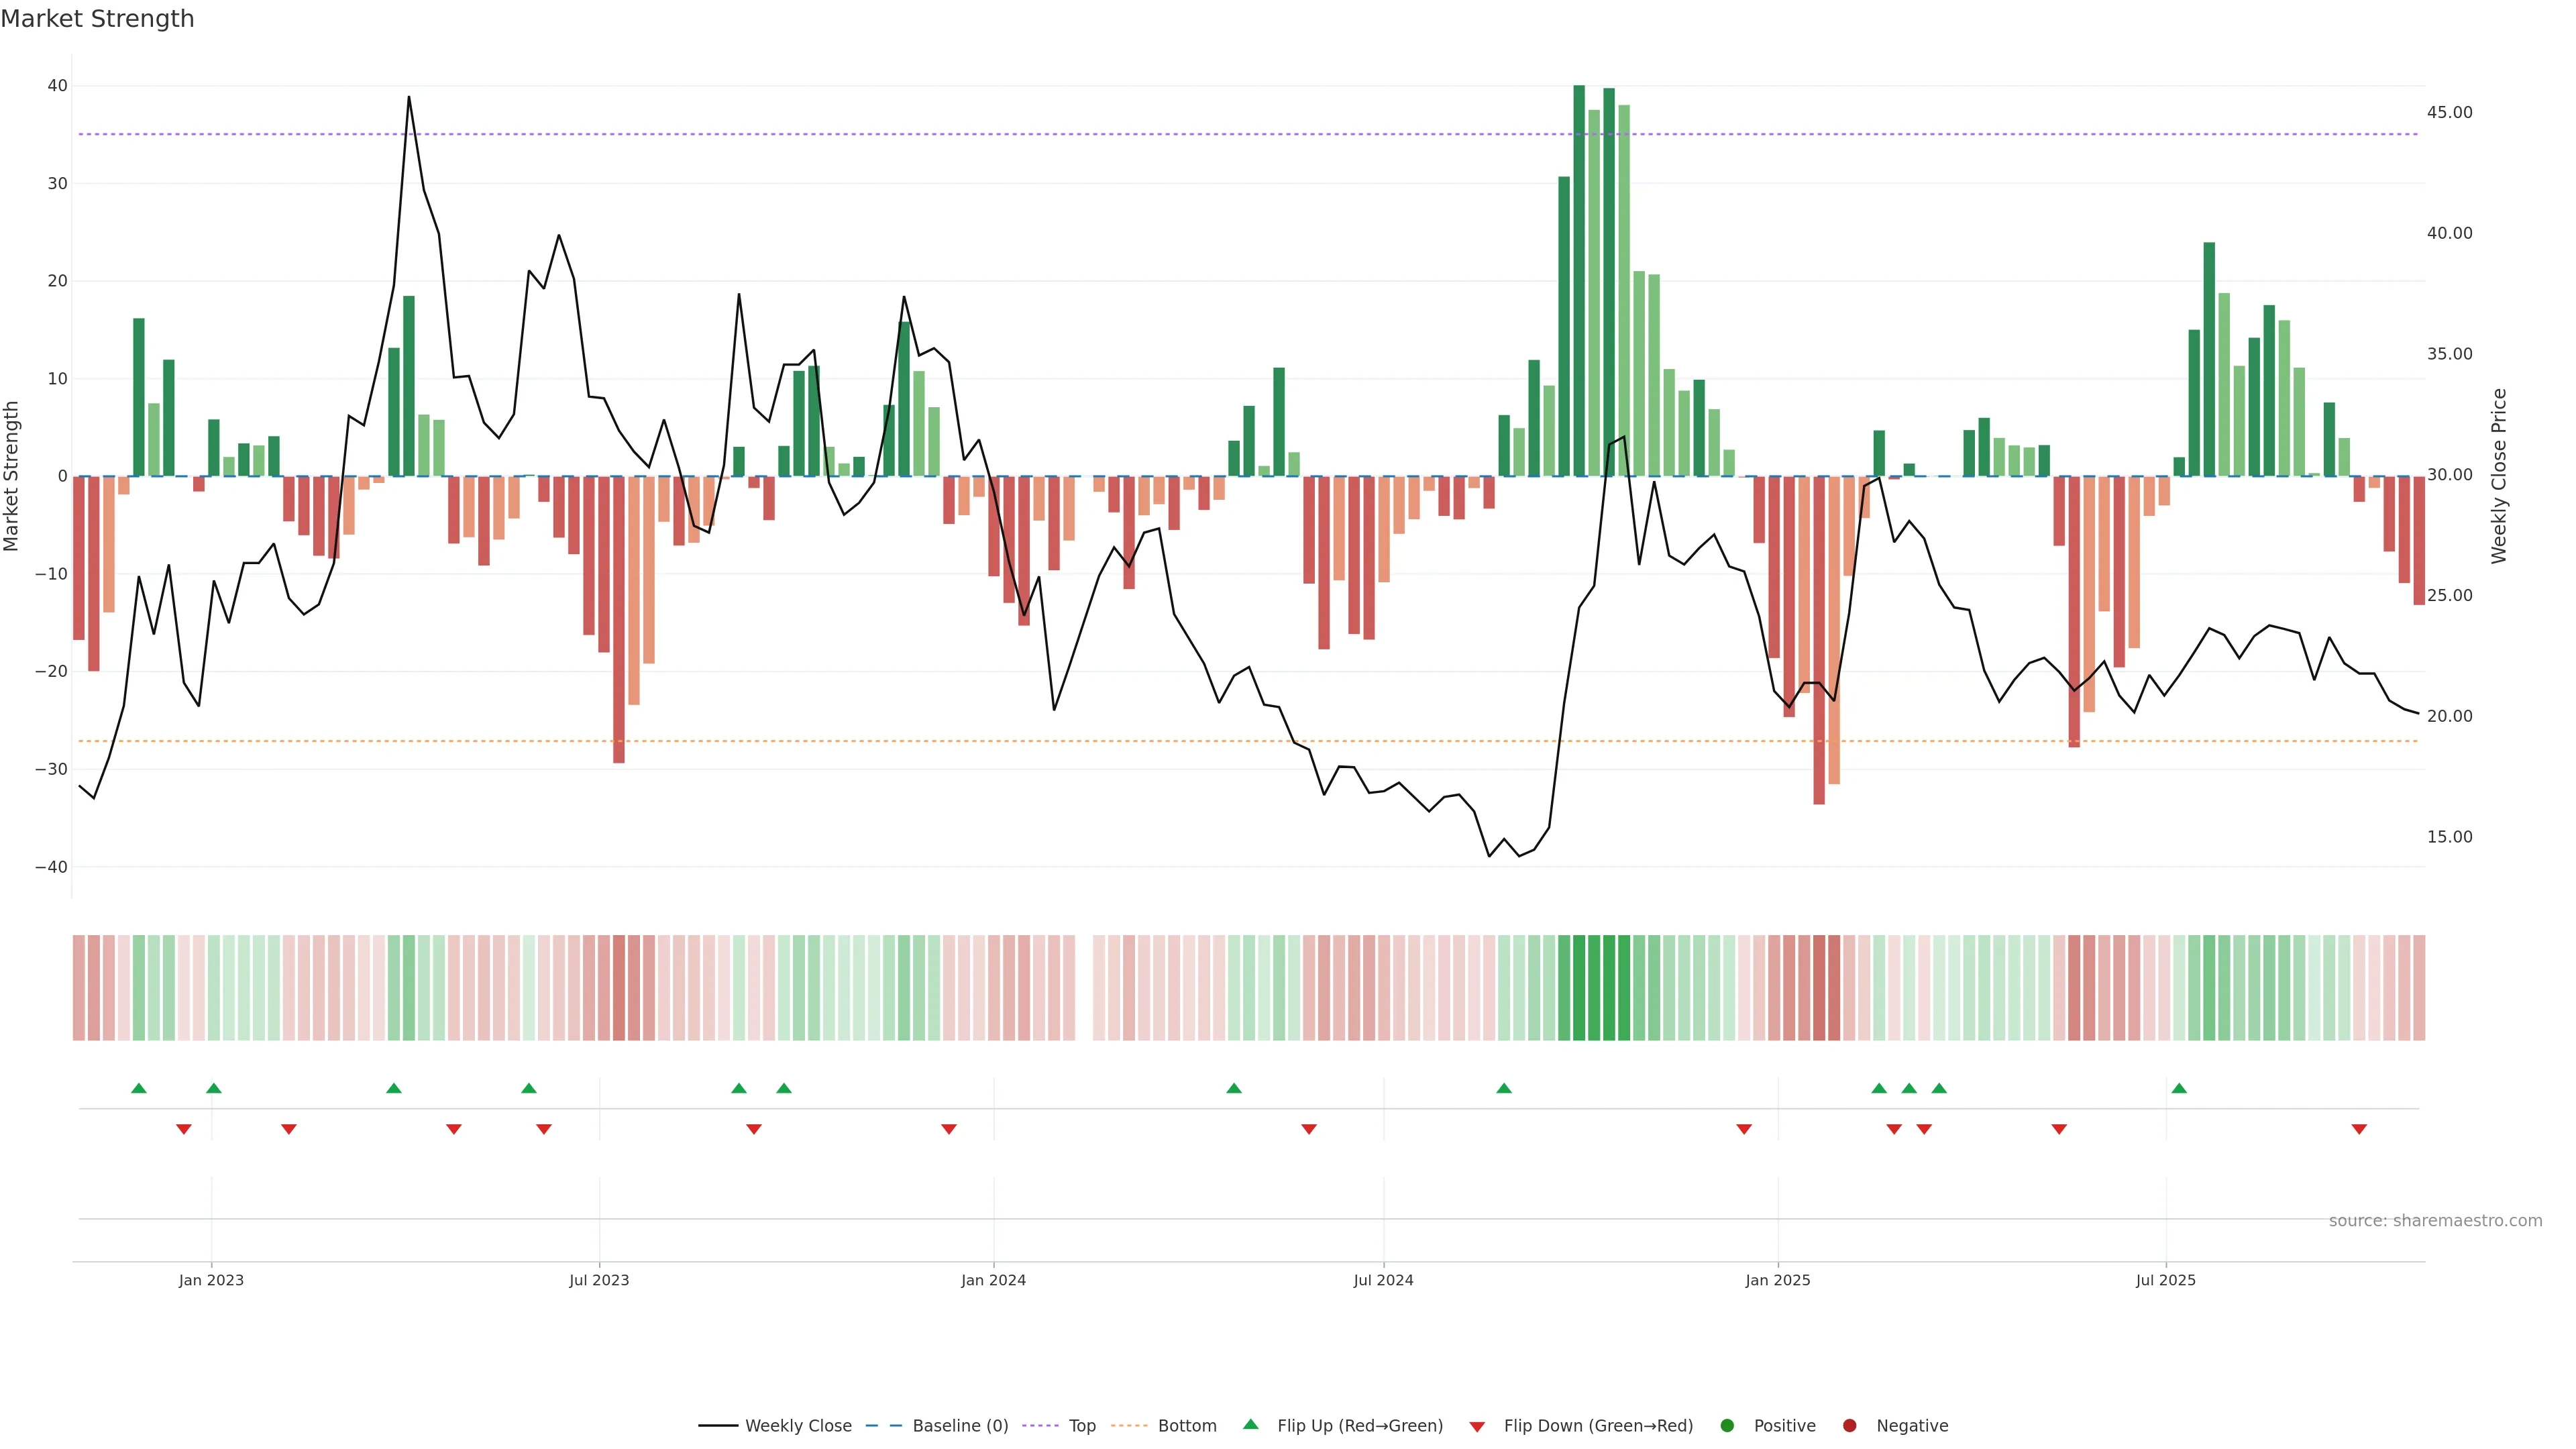Click last red flip-down marker near late 2025
The height and width of the screenshot is (1449, 2576).
2359,1129
